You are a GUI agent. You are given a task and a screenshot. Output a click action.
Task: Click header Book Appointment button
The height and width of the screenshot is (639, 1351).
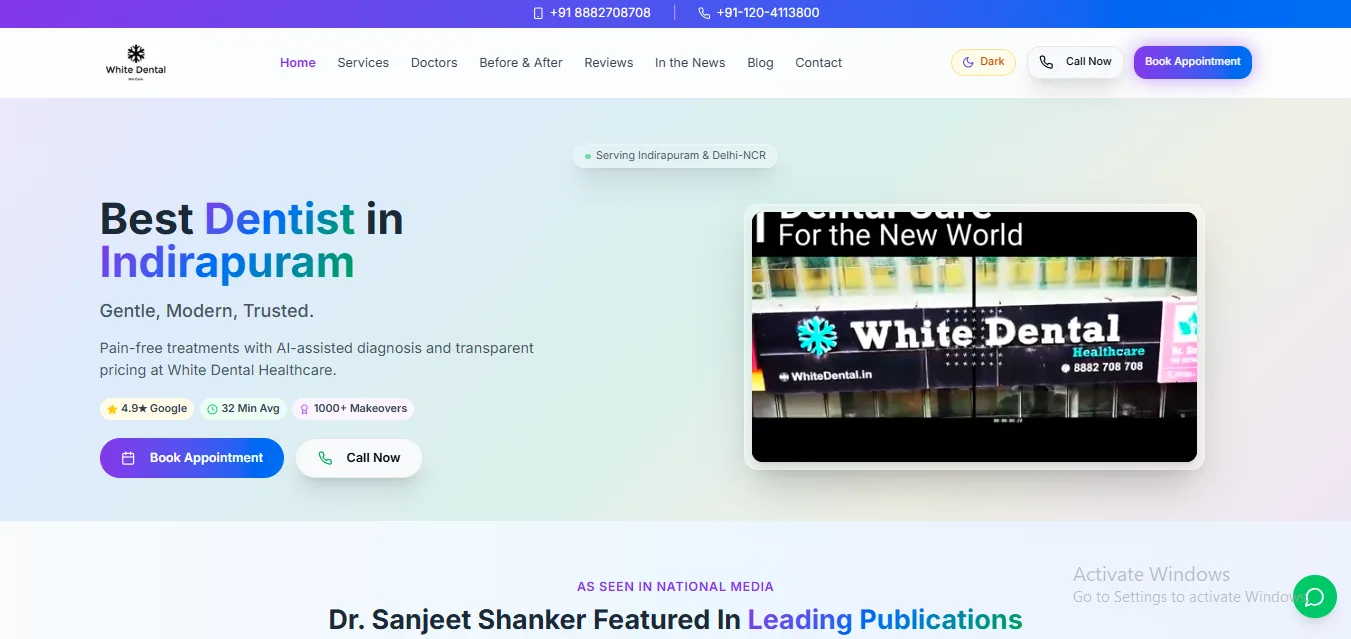coord(1192,62)
